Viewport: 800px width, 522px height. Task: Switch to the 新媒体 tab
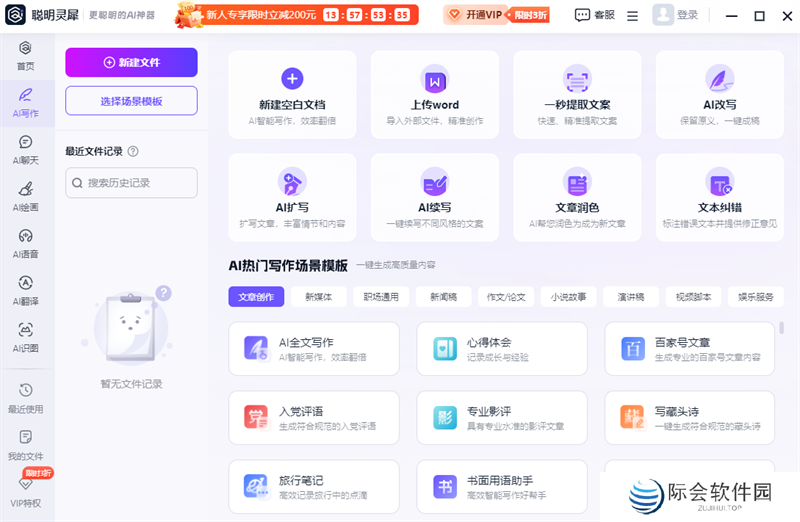pyautogui.click(x=318, y=296)
